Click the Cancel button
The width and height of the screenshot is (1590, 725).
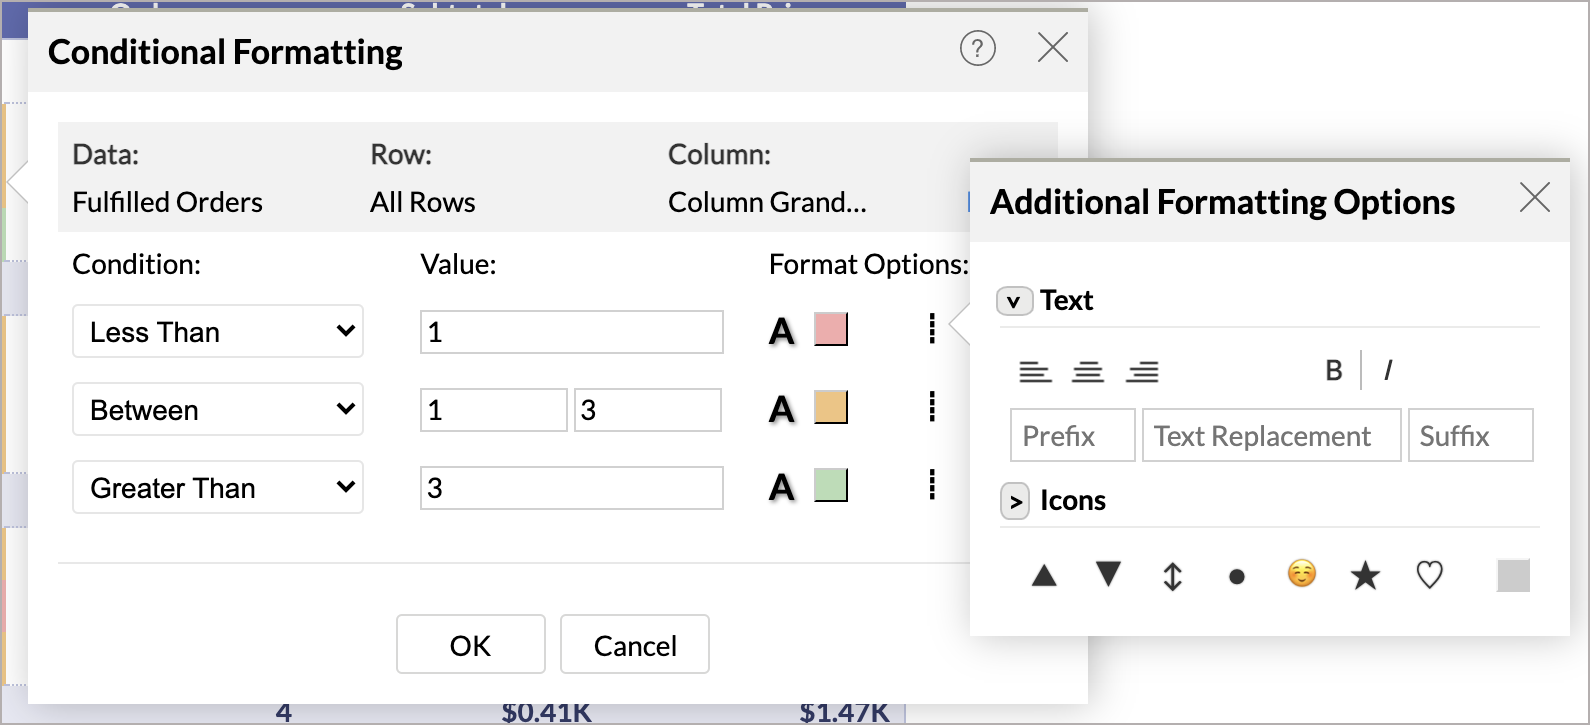pos(635,645)
